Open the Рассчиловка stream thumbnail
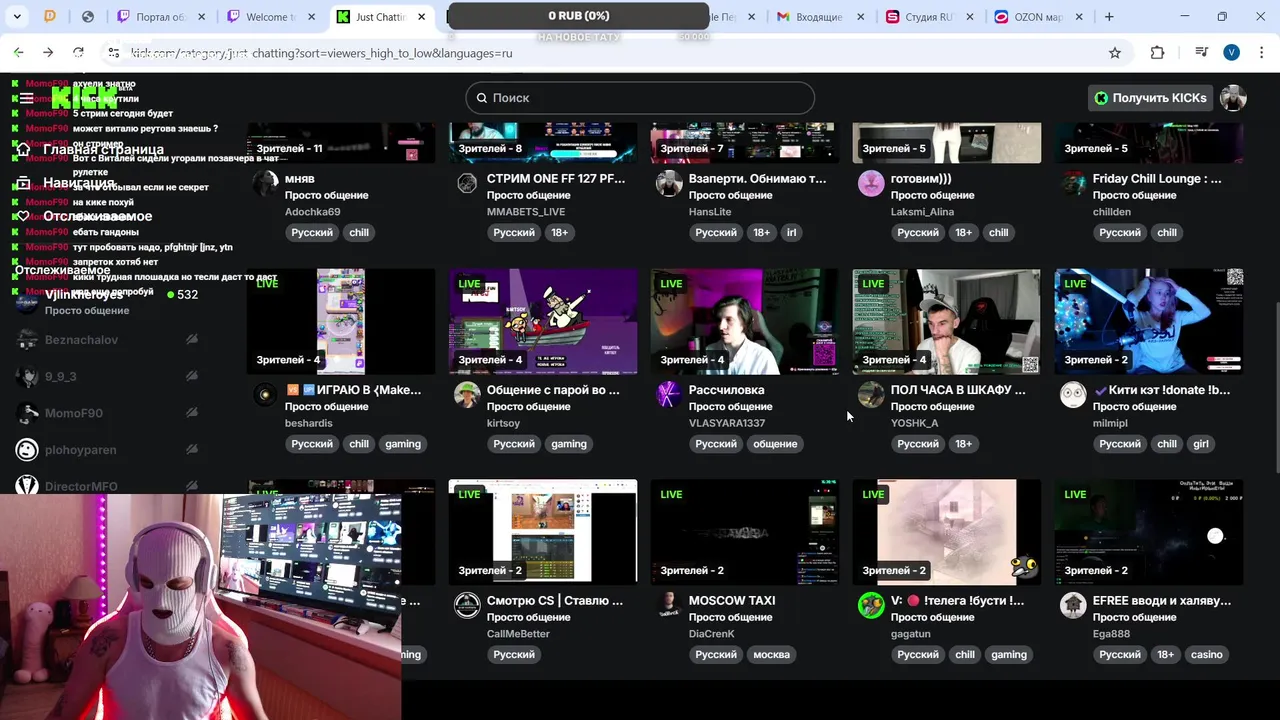 (x=744, y=321)
